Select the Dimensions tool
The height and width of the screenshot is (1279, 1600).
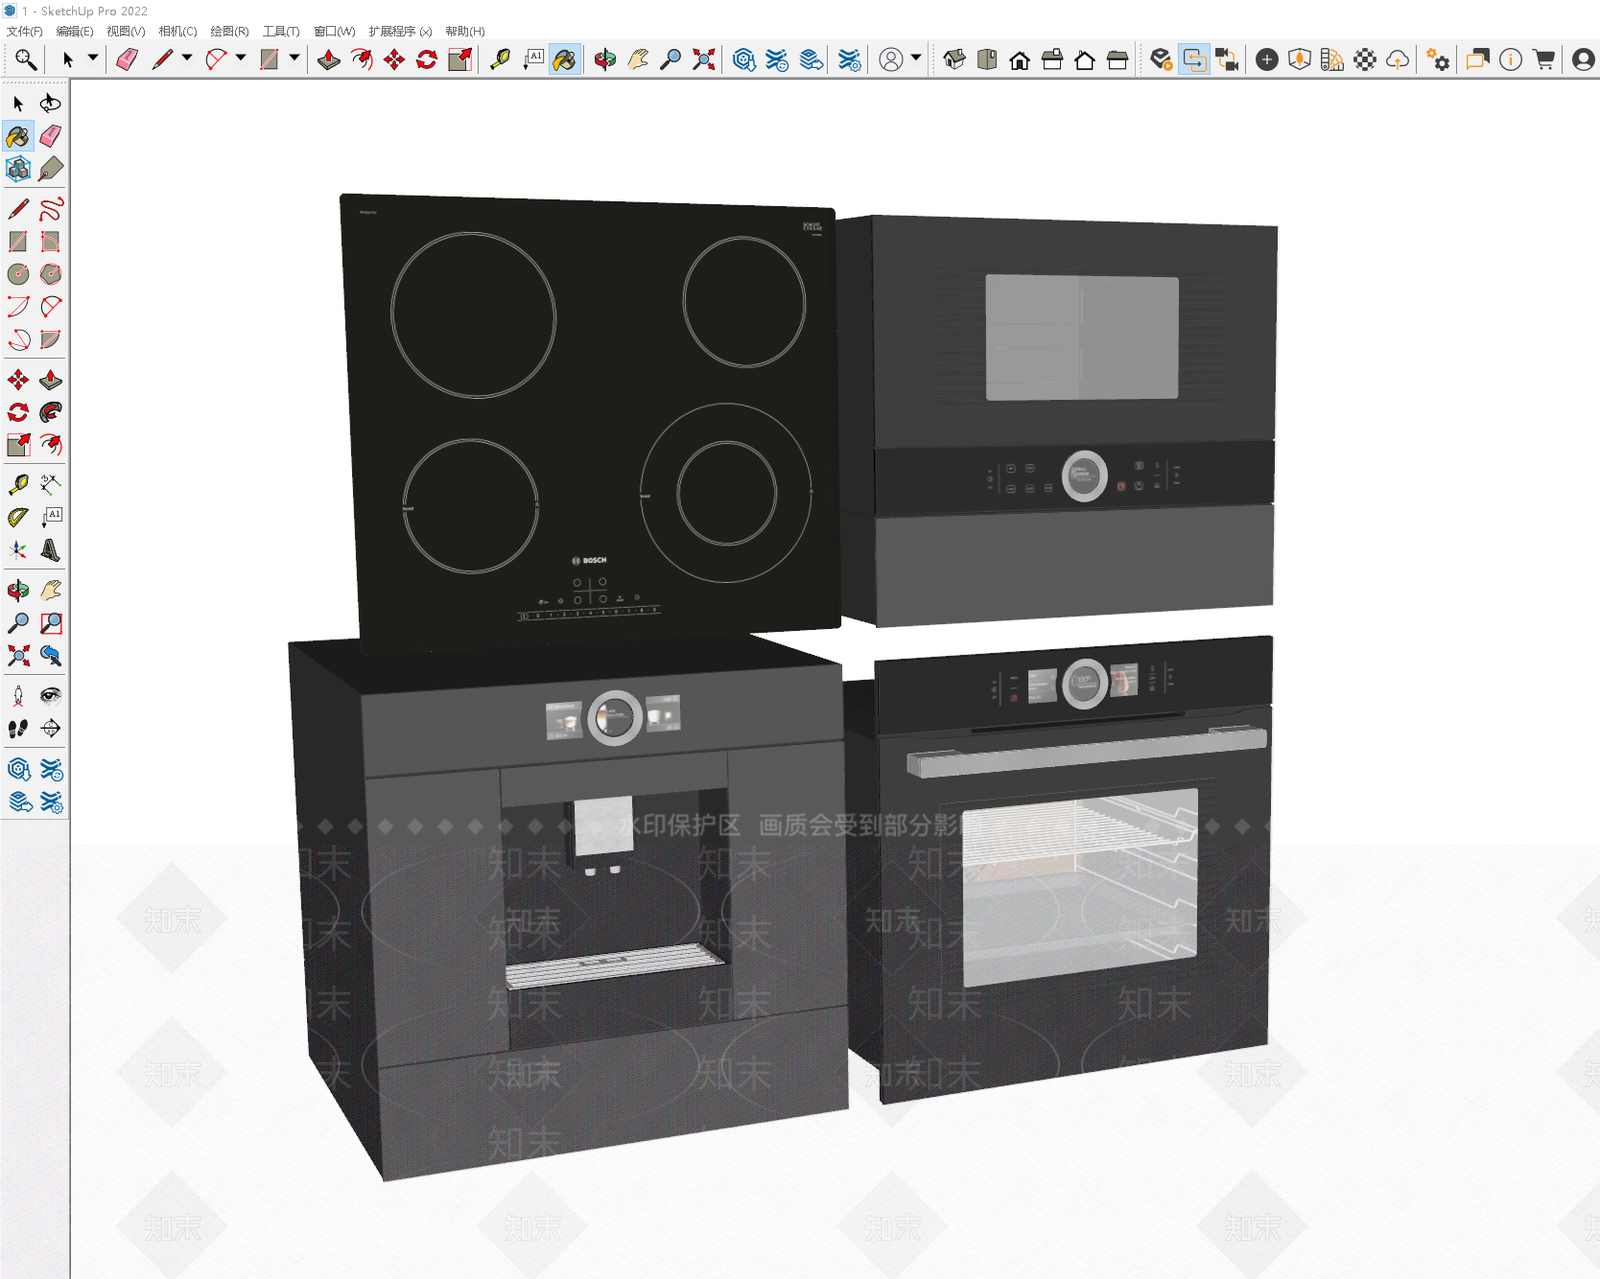click(50, 485)
